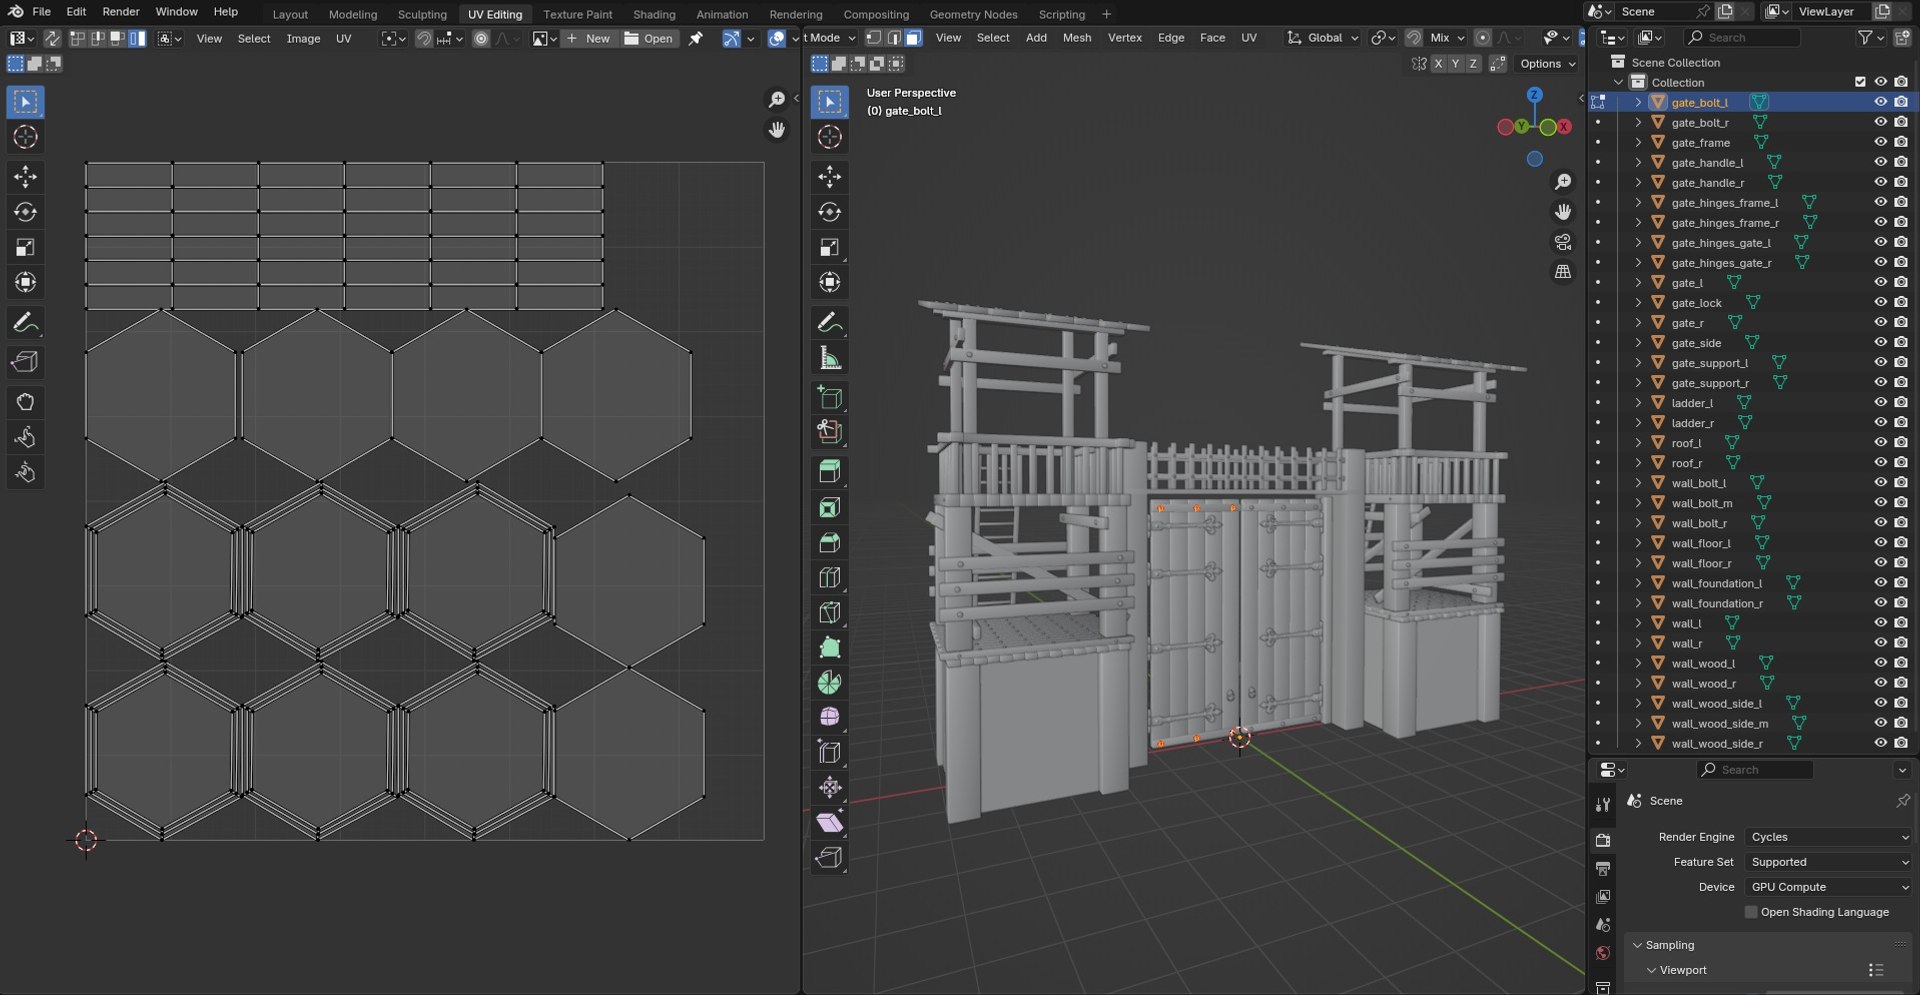Select the Loop Cut tool

click(x=829, y=577)
